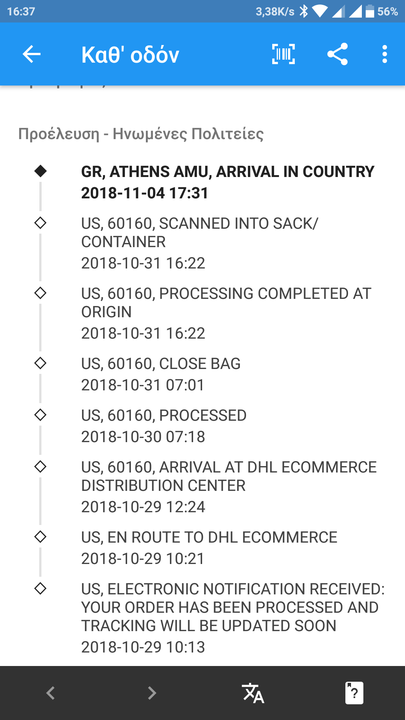Screen dimensions: 405x720
Task: Tap the Bluetooth icon in status bar
Action: click(304, 11)
